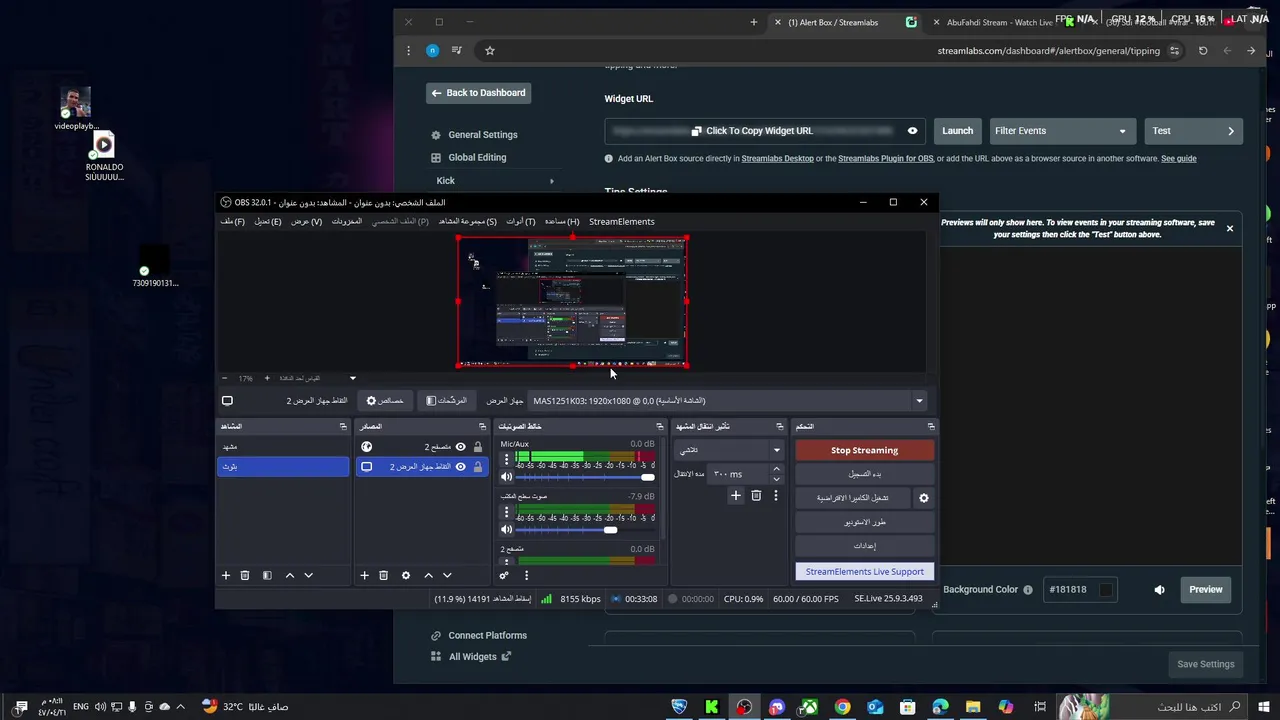Viewport: 1280px width, 720px height.
Task: Click OBS icon in Windows taskbar
Action: pyautogui.click(x=744, y=707)
